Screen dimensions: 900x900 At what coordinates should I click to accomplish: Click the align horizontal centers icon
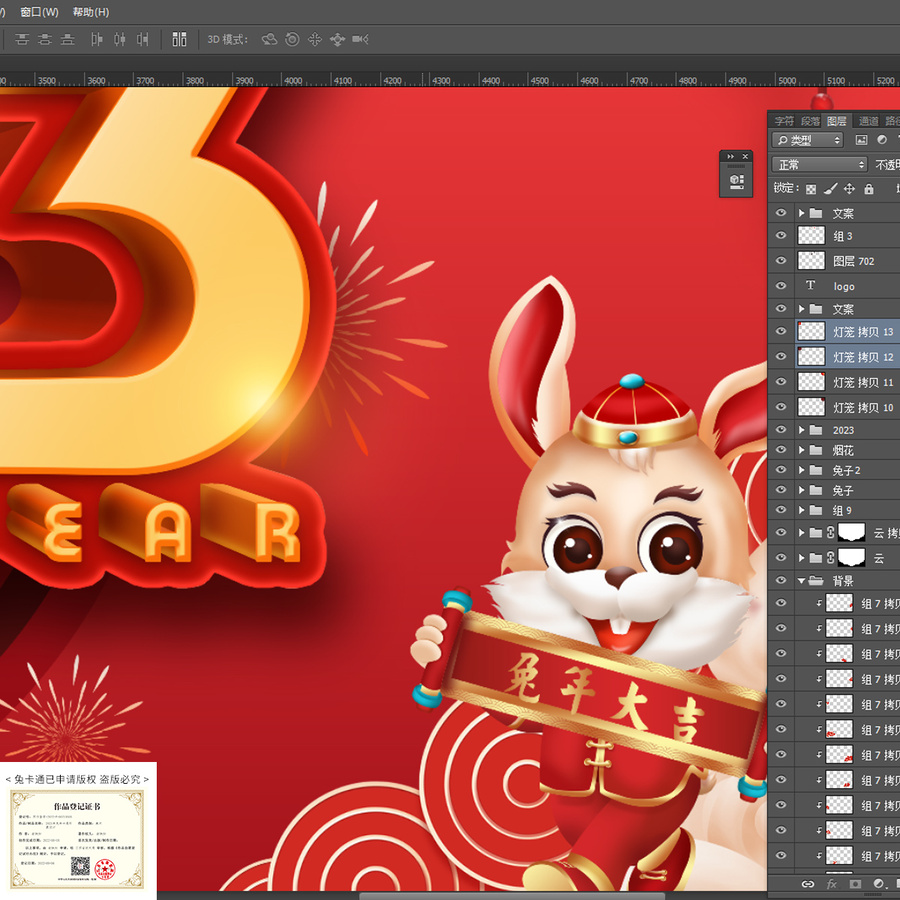[119, 39]
